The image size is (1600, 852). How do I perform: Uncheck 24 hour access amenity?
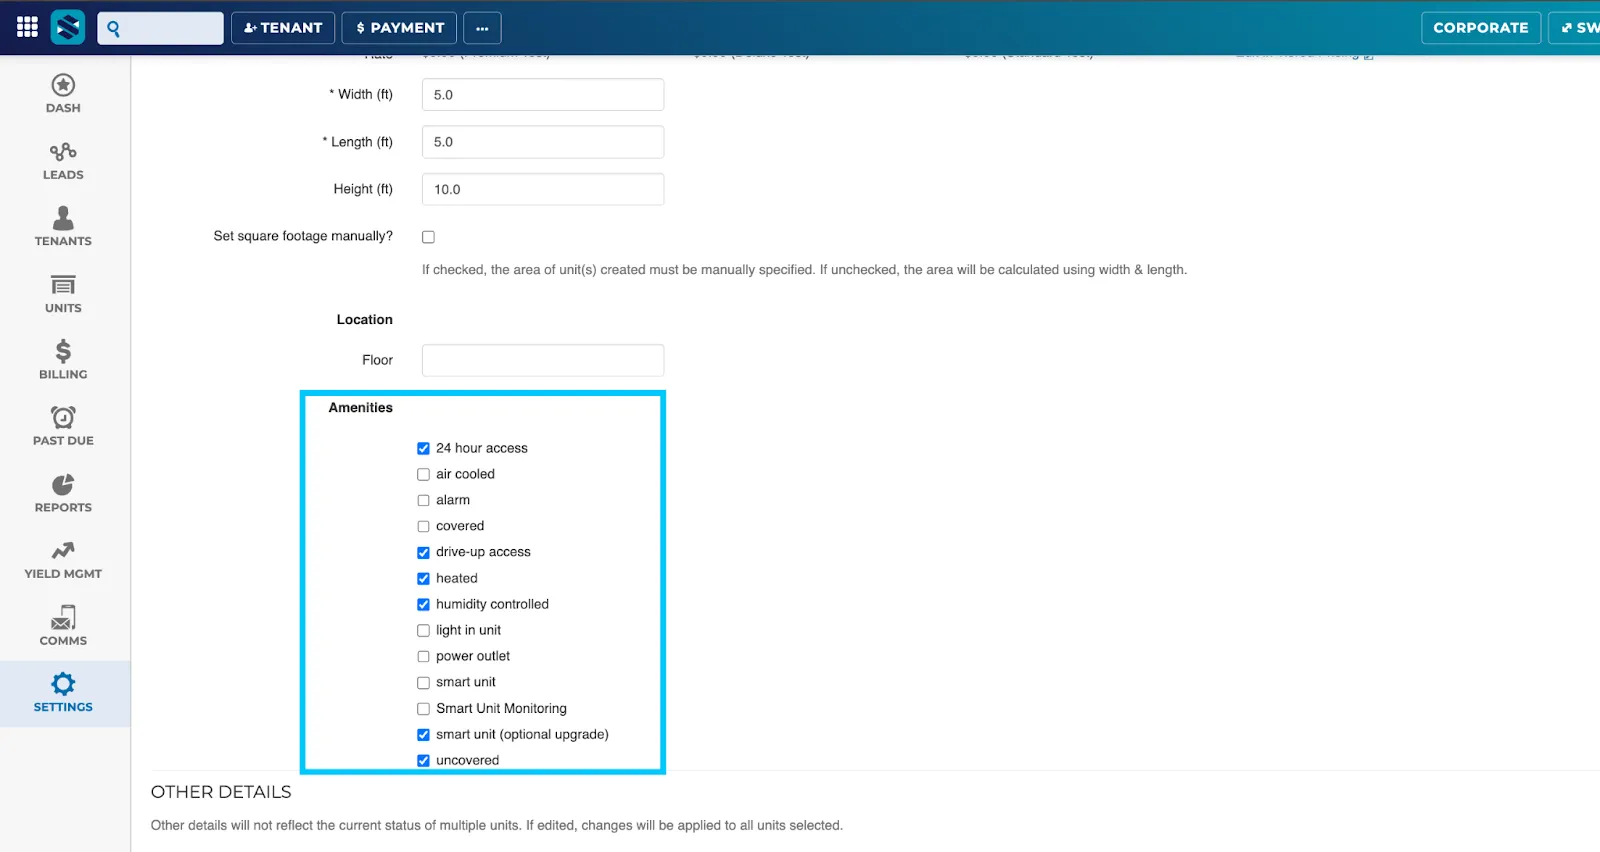pos(424,448)
